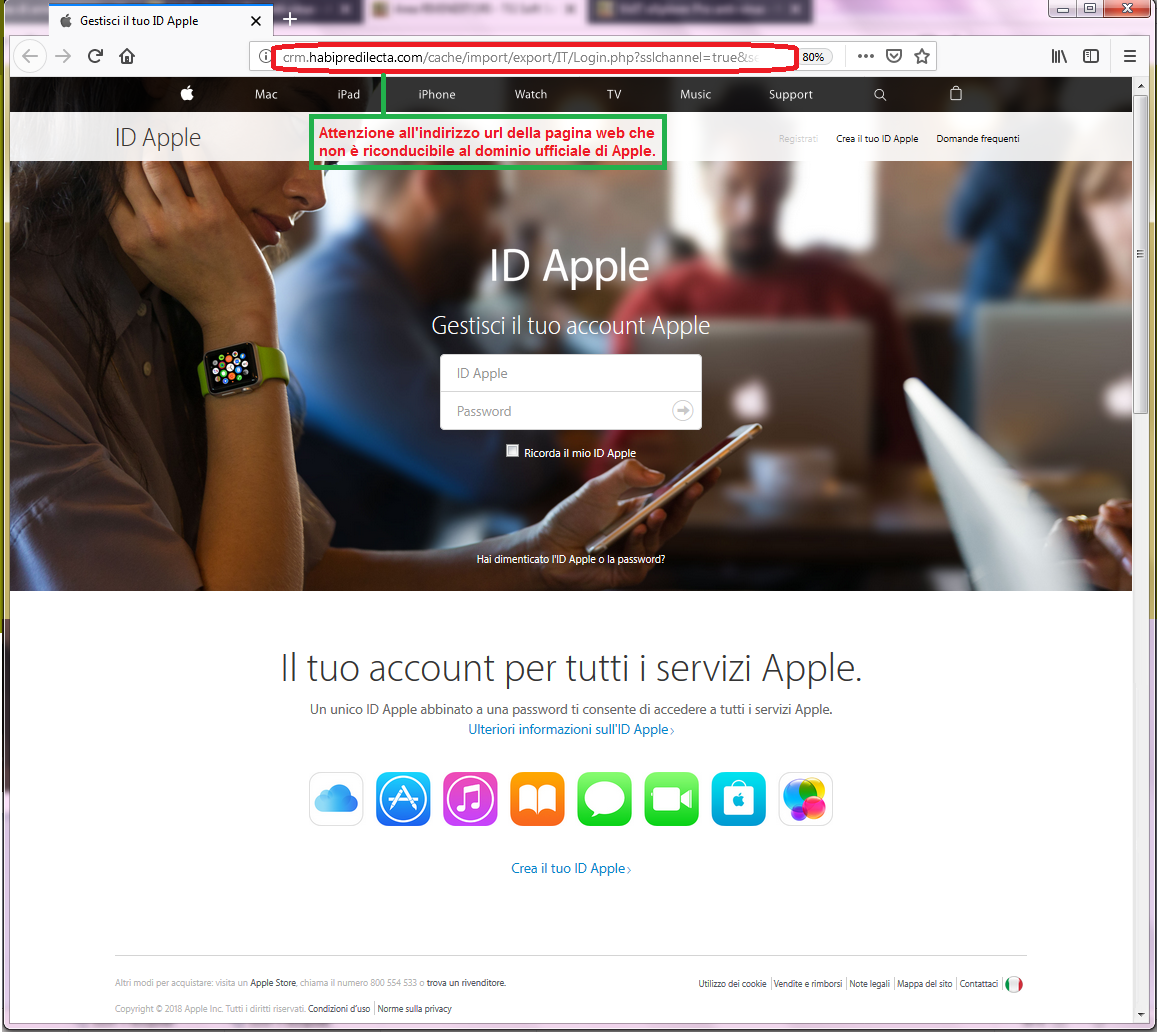Open the Music menu item
The width and height of the screenshot is (1157, 1035).
[x=695, y=94]
